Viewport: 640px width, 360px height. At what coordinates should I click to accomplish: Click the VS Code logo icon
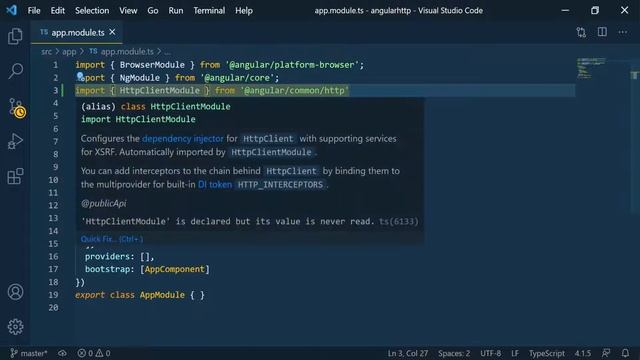click(x=11, y=10)
